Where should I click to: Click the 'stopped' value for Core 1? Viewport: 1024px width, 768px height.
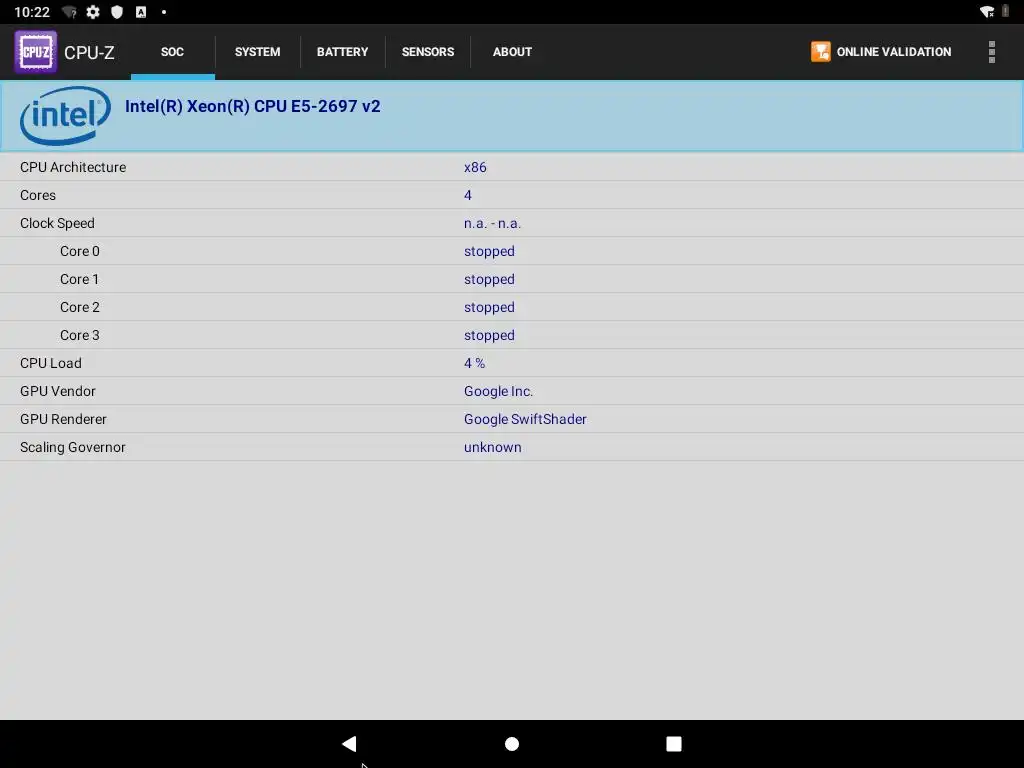tap(489, 280)
